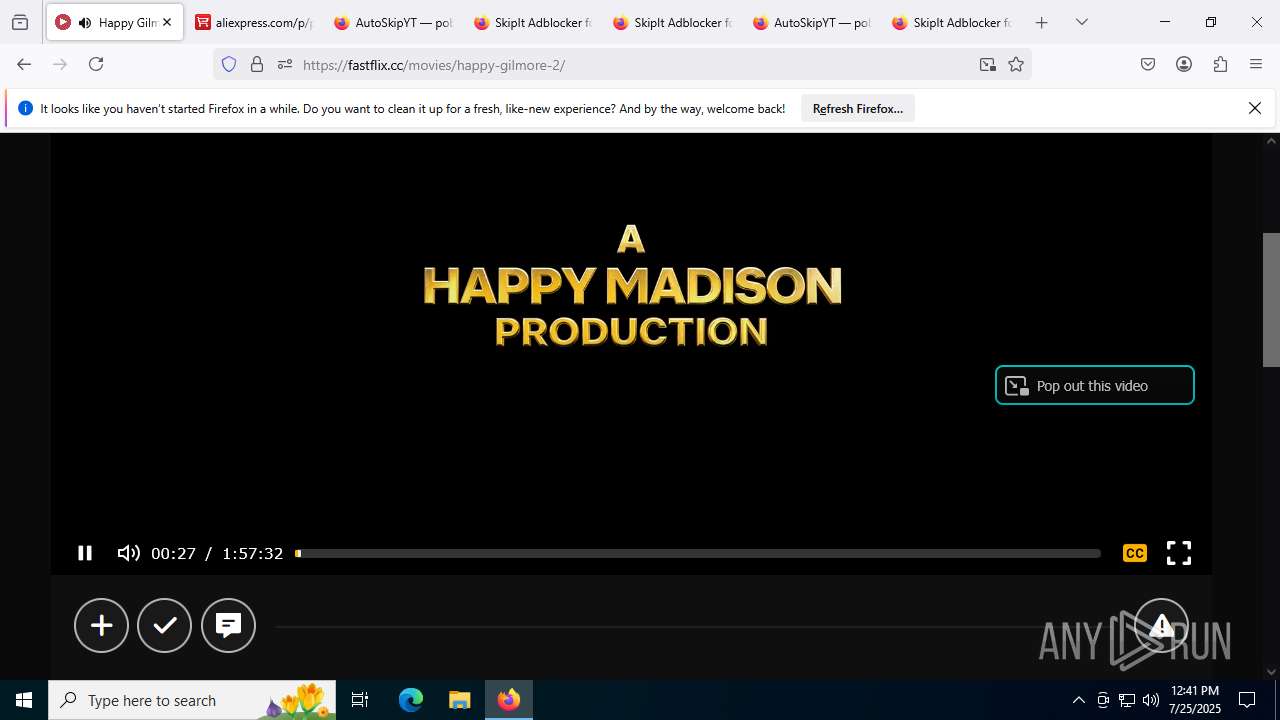Reload the current page
This screenshot has width=1280, height=720.
[96, 64]
